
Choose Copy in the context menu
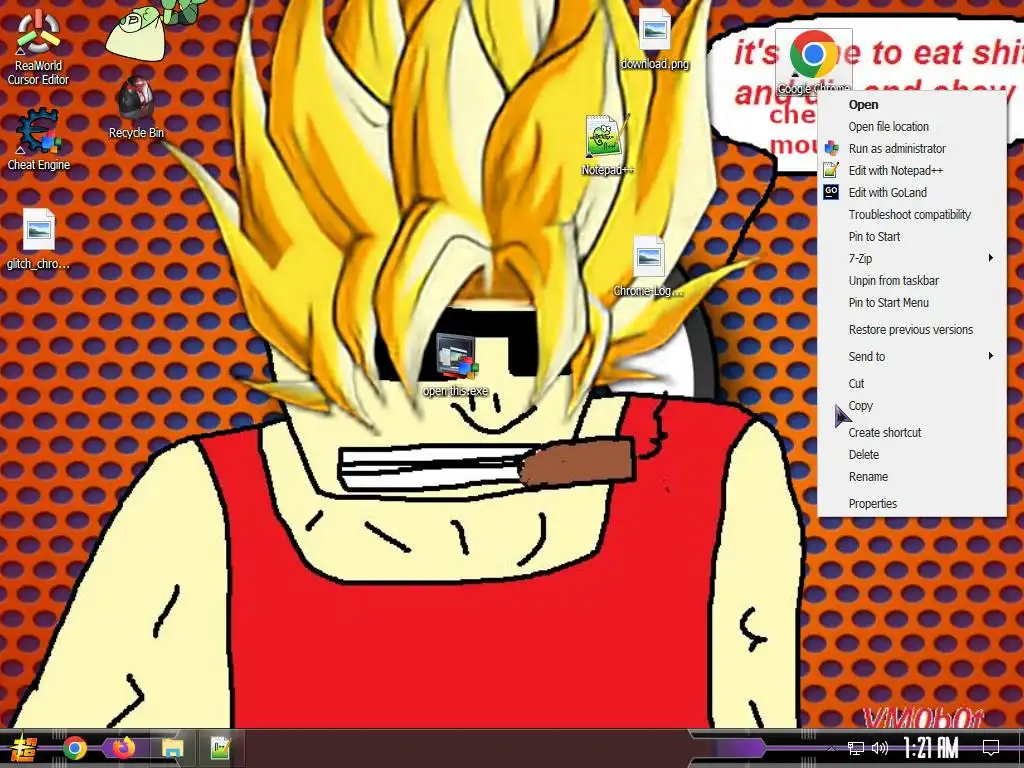pos(912,406)
